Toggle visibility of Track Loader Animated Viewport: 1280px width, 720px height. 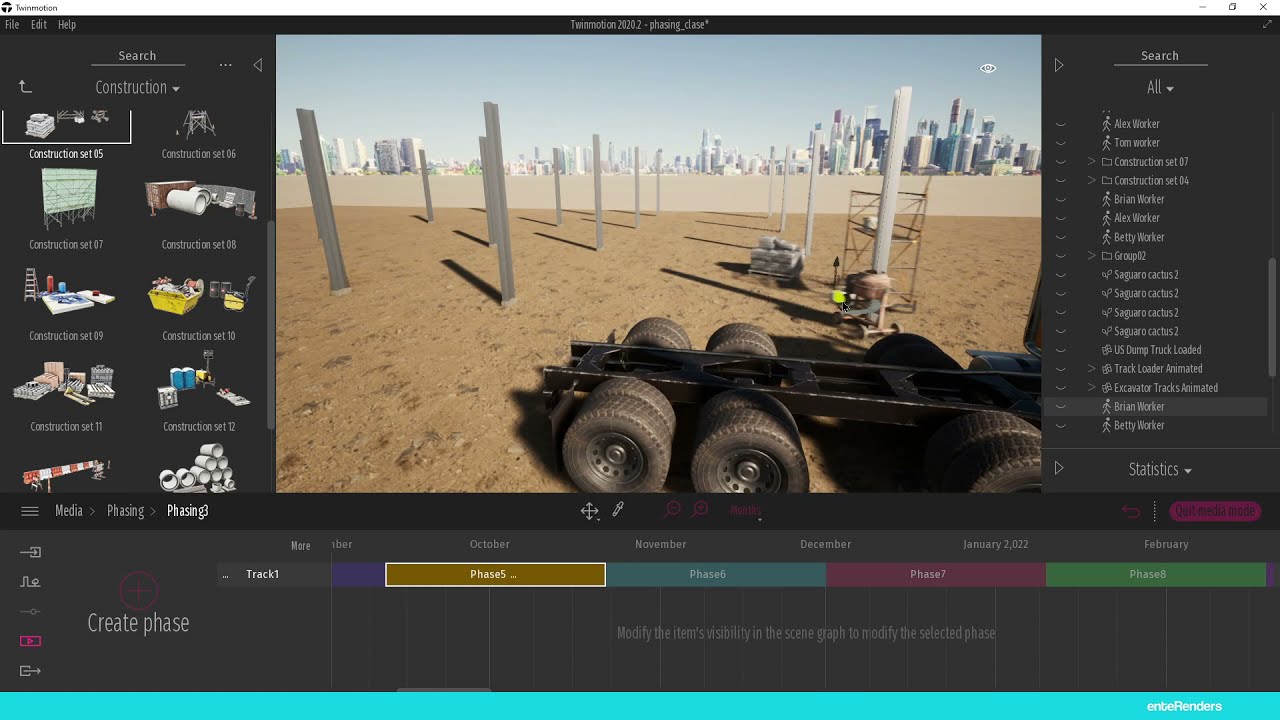point(1061,369)
